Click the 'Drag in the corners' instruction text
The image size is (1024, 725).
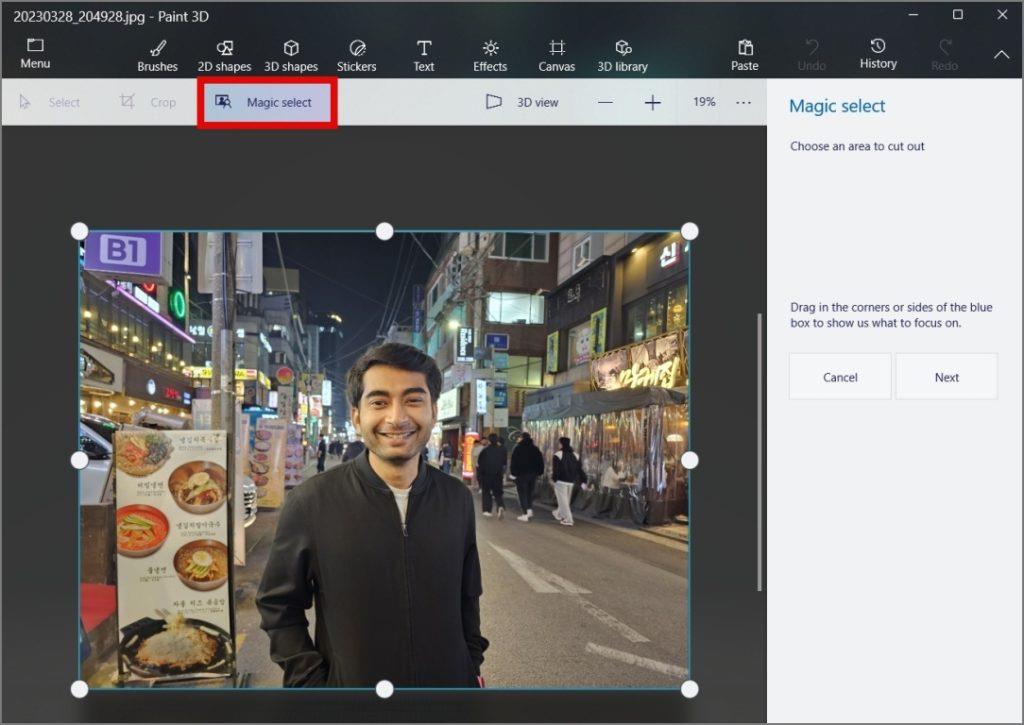[x=891, y=315]
